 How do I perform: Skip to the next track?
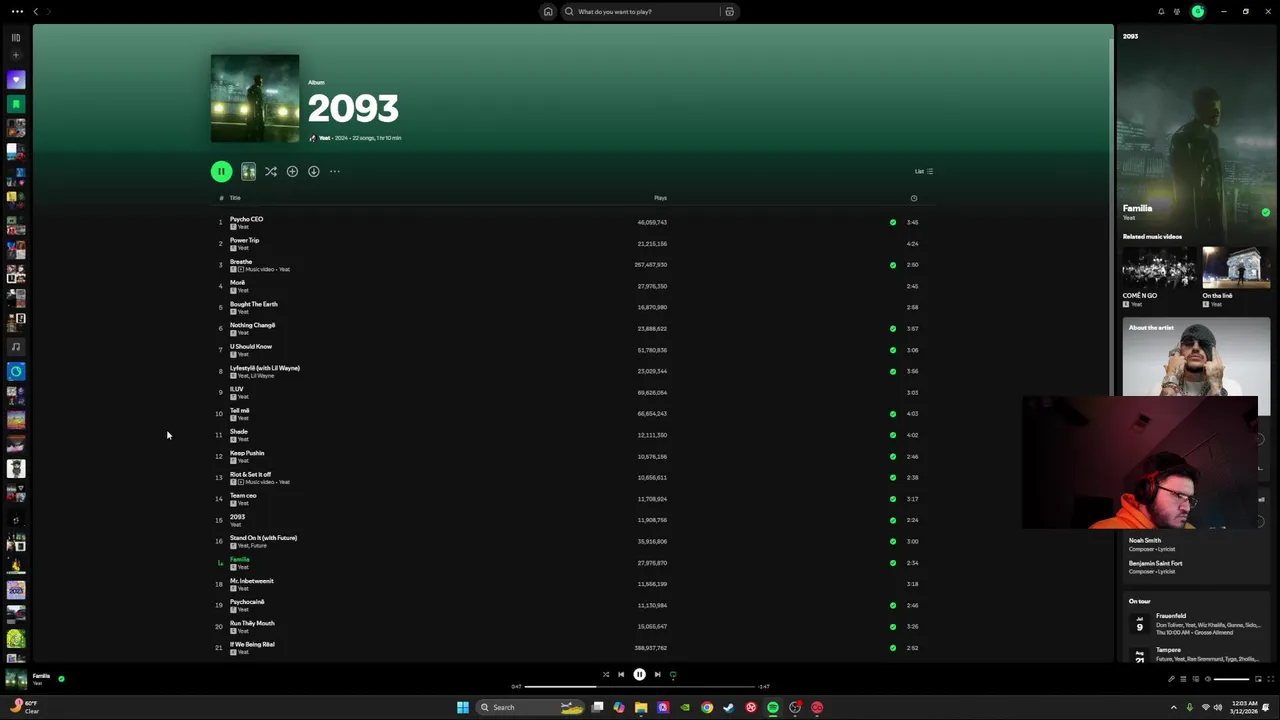(x=657, y=675)
